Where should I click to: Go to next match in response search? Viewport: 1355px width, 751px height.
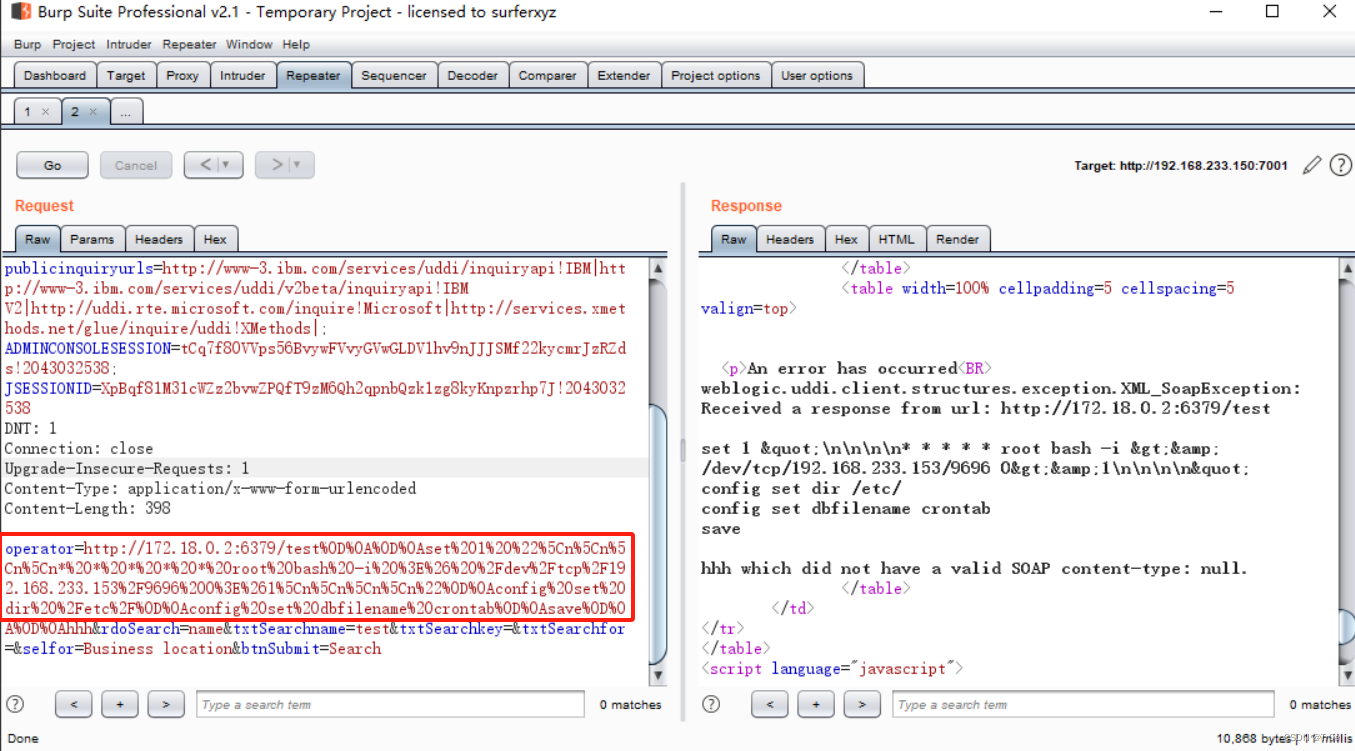click(862, 704)
